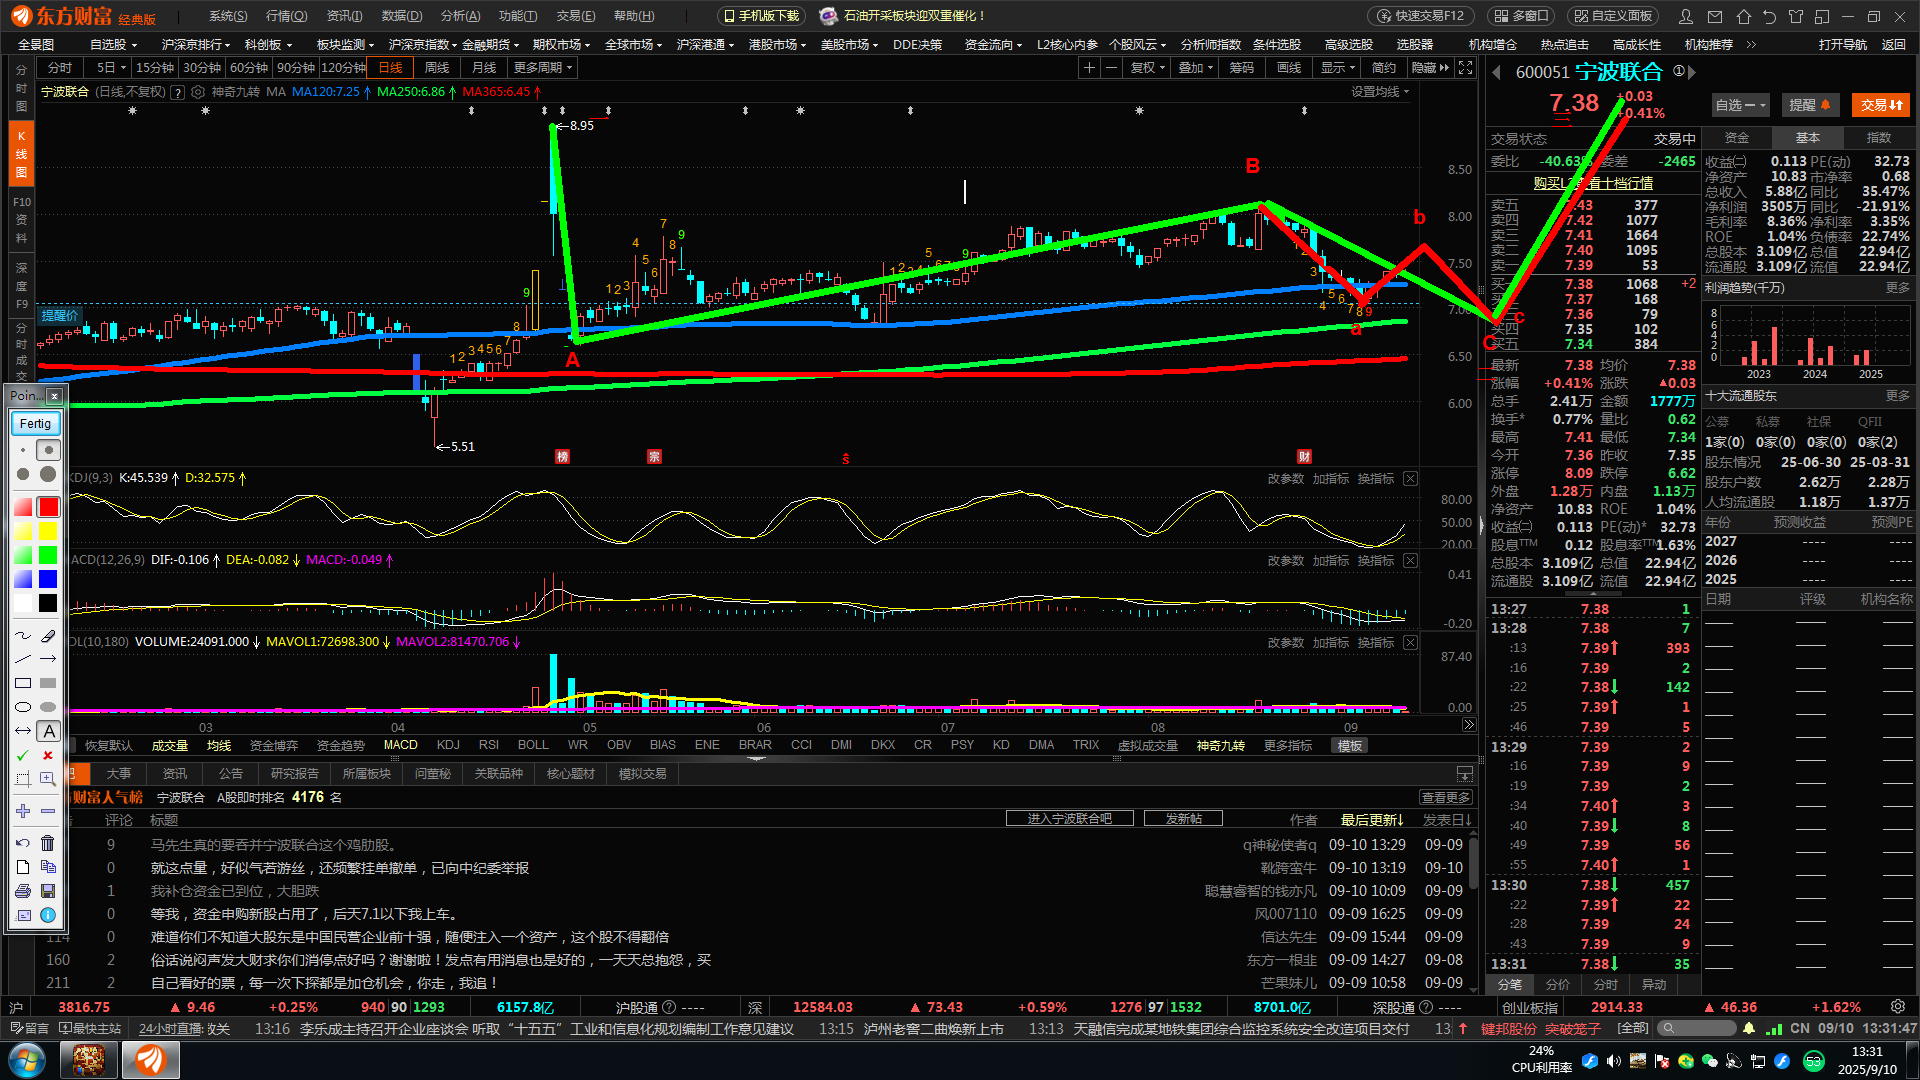Switch chart to 周线 weekly period
The image size is (1920, 1080).
(x=437, y=67)
